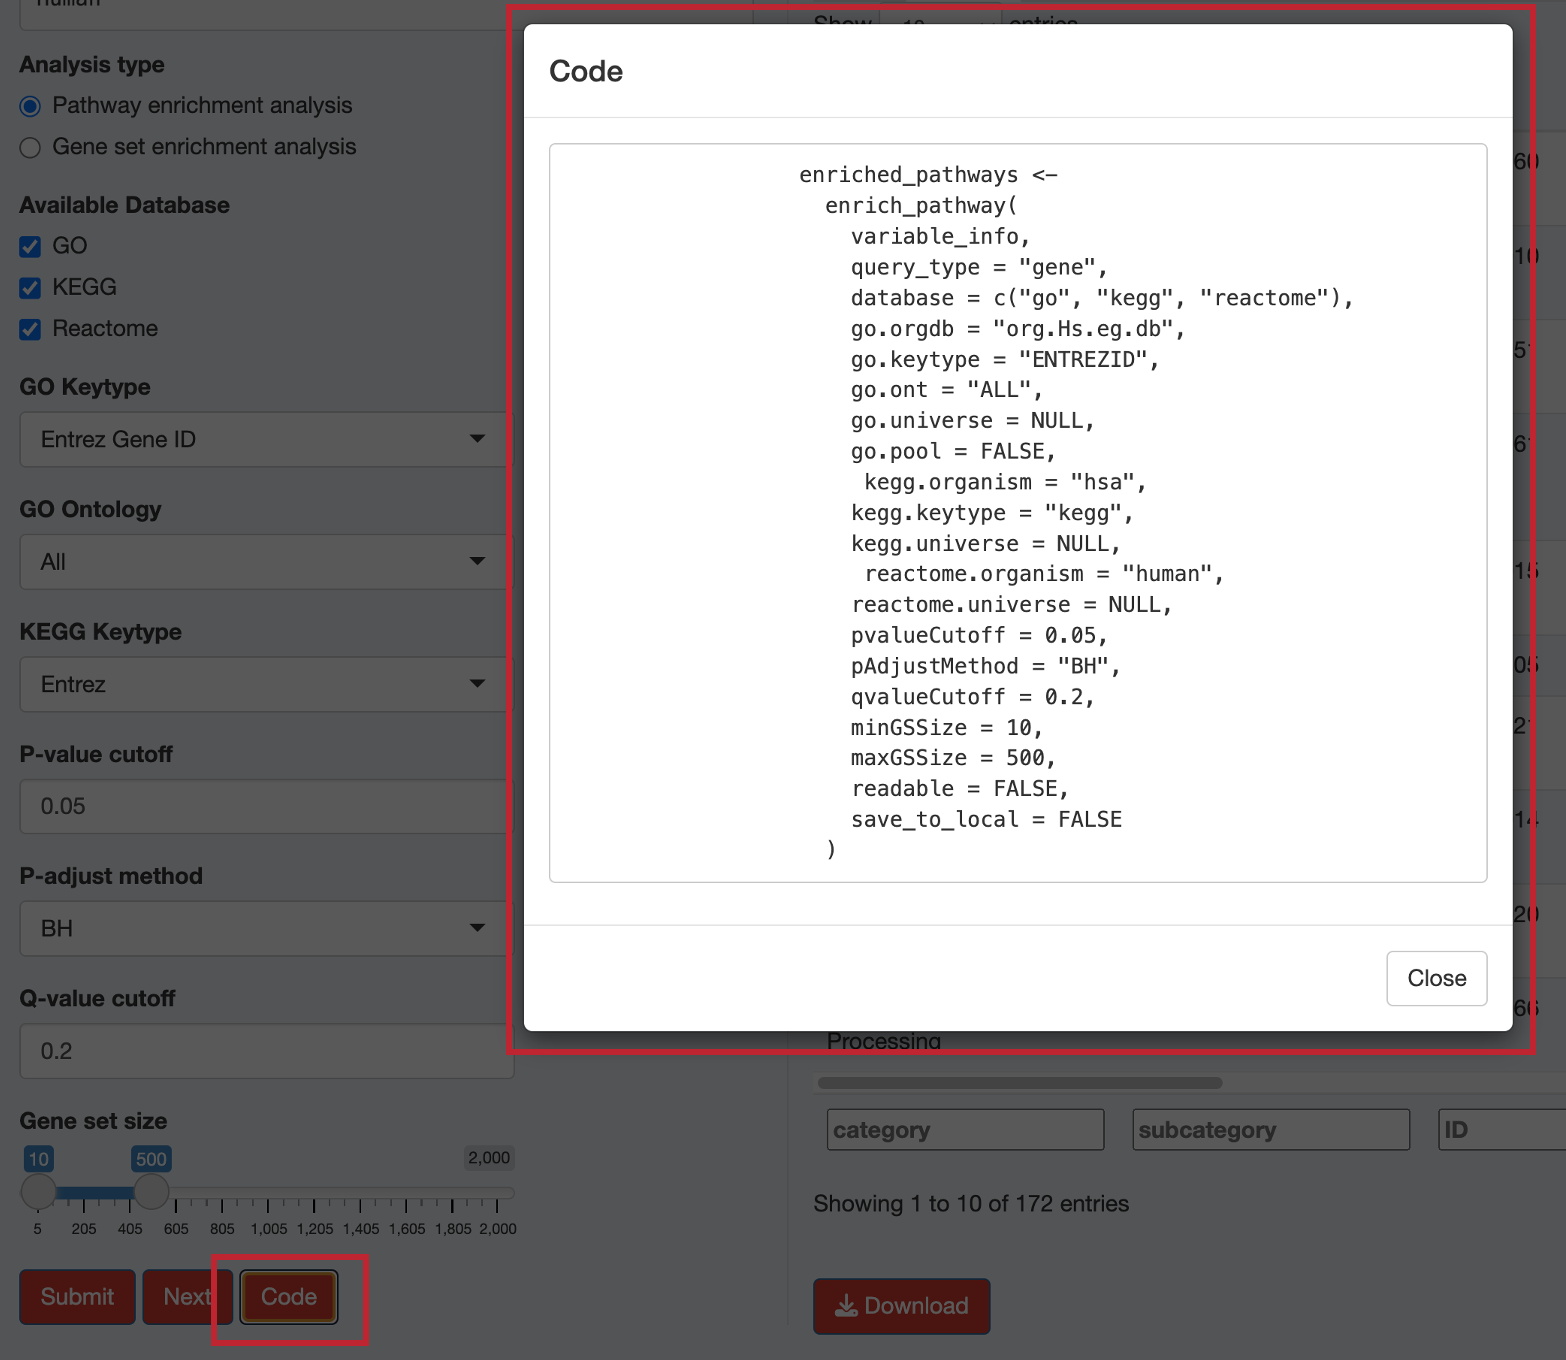Screen dimensions: 1566x1360
Task: Click the subcategory filter field
Action: point(1271,1130)
